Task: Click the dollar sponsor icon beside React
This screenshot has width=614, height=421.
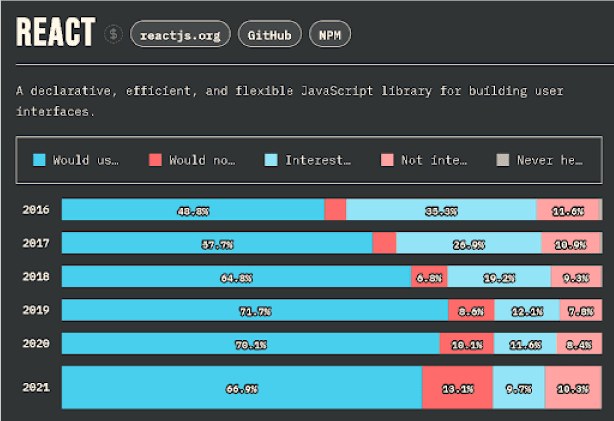Action: [113, 34]
